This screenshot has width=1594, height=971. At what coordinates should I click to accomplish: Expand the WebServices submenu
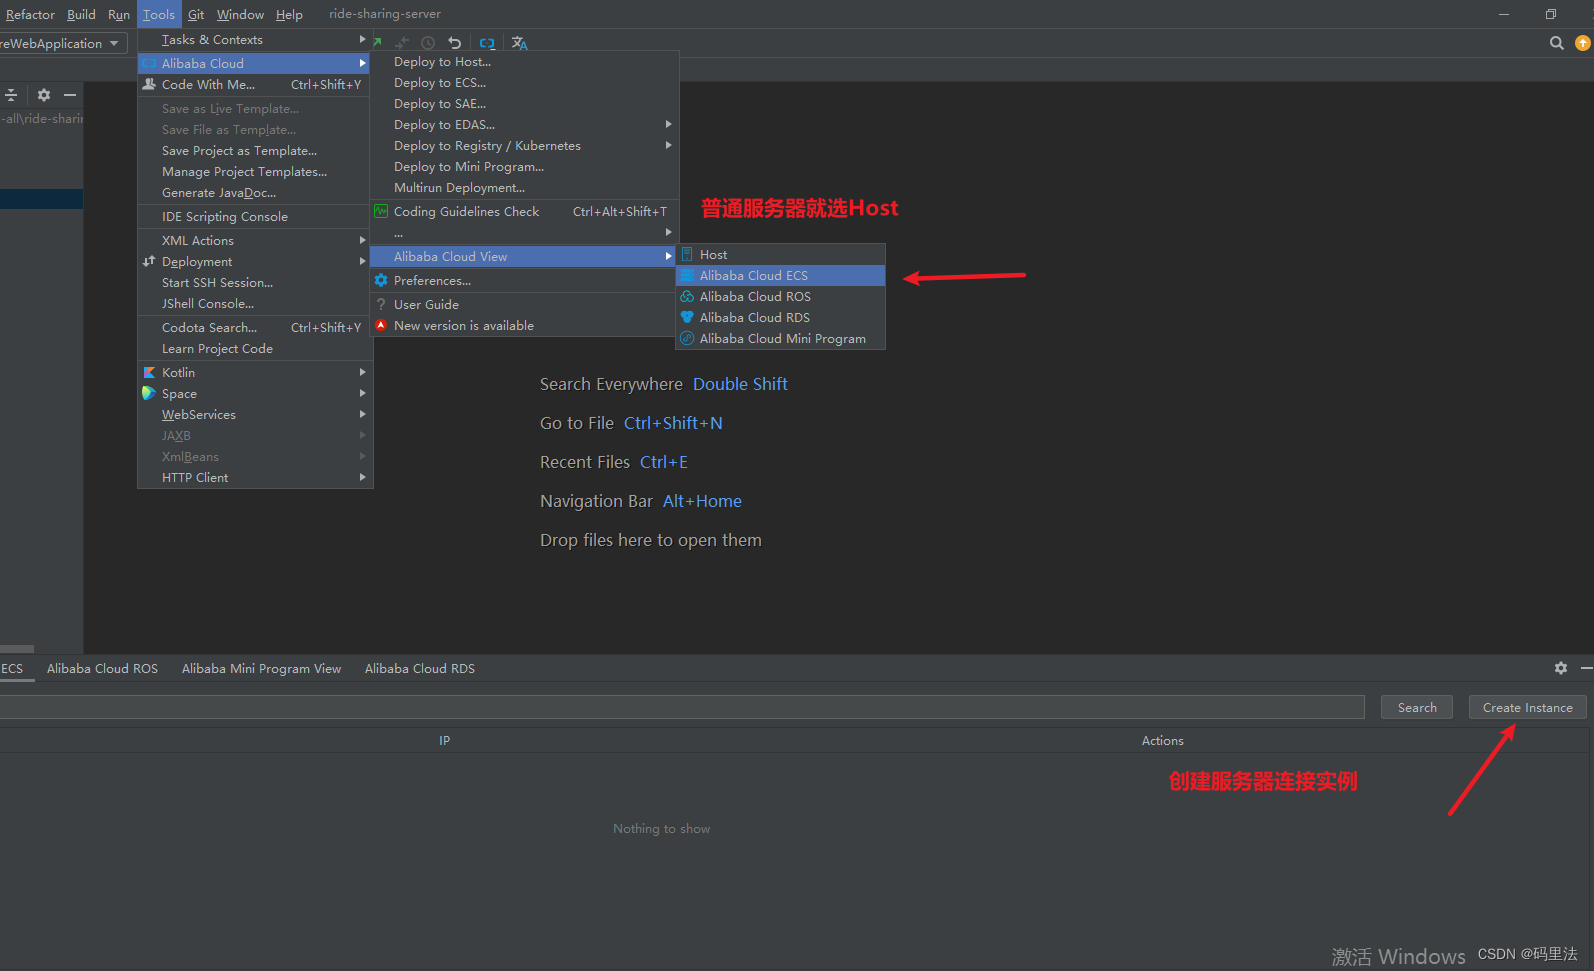[x=255, y=415]
